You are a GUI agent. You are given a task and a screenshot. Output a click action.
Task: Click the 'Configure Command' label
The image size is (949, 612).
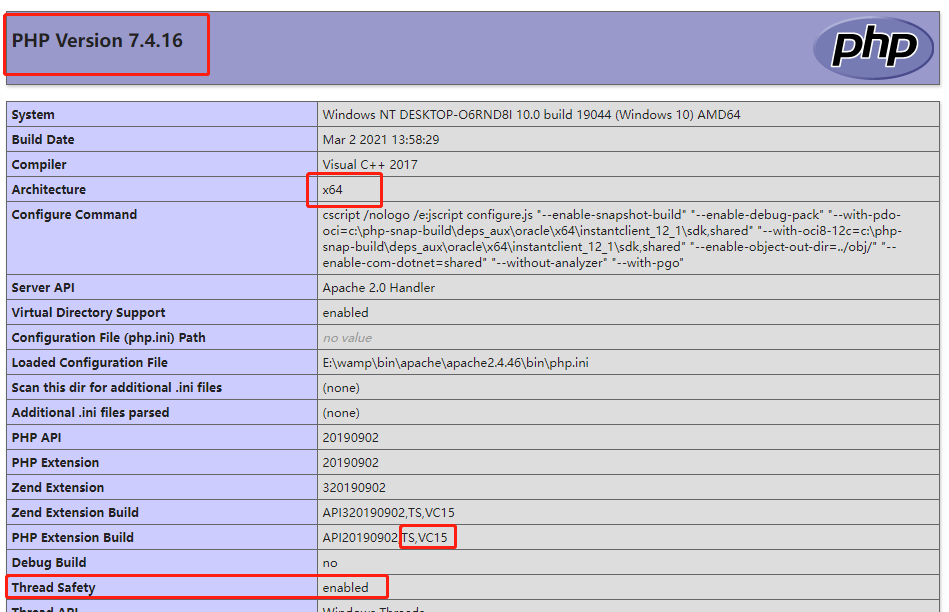coord(74,214)
